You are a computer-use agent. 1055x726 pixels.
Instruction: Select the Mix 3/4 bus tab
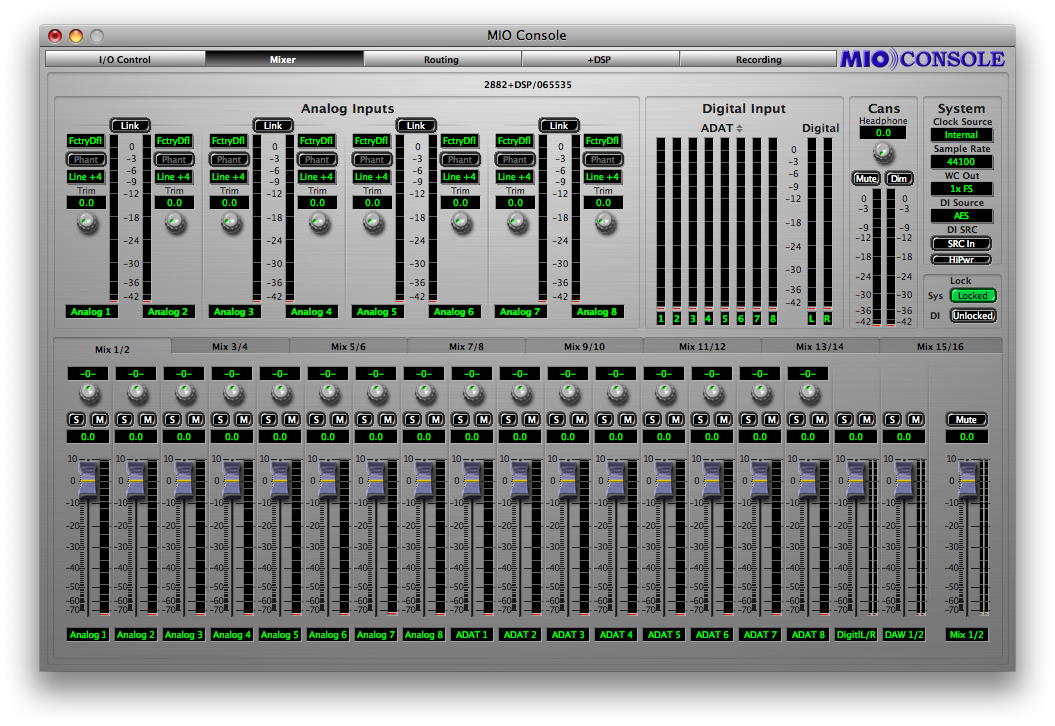click(230, 347)
